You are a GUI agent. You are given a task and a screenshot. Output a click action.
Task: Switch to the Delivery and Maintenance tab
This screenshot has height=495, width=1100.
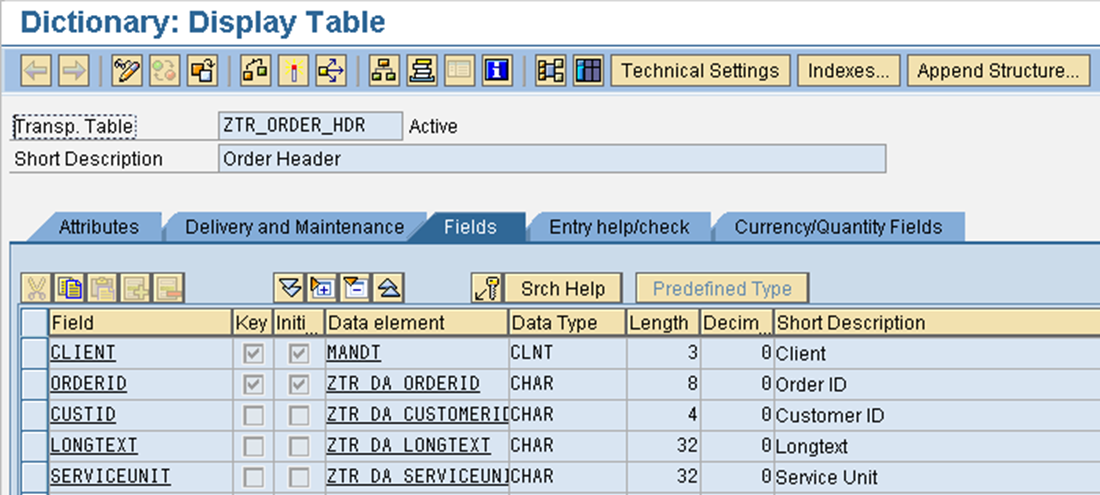tap(294, 227)
